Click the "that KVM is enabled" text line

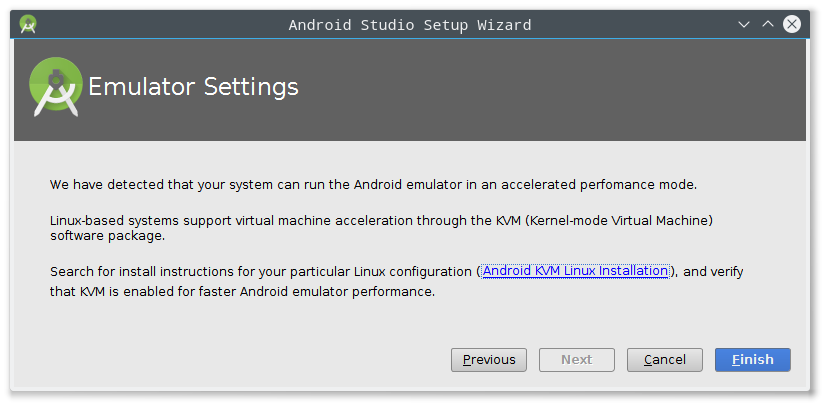242,291
